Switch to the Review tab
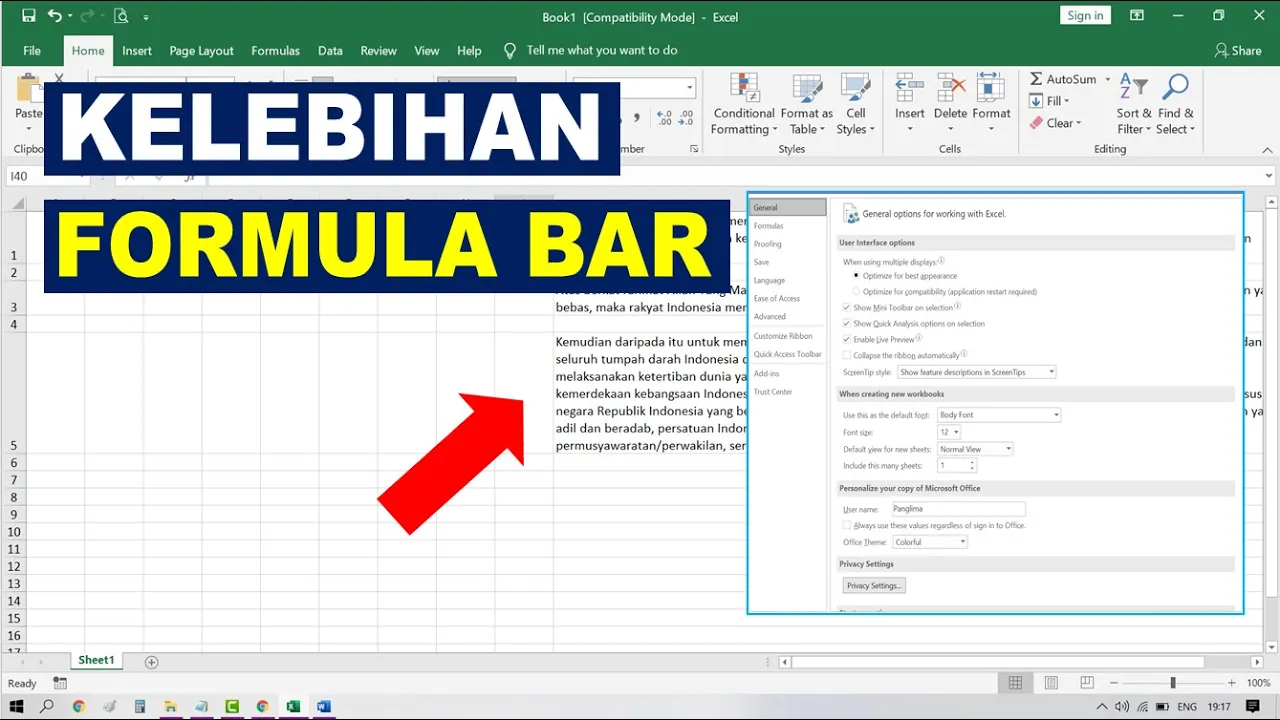Image resolution: width=1280 pixels, height=720 pixels. point(379,51)
